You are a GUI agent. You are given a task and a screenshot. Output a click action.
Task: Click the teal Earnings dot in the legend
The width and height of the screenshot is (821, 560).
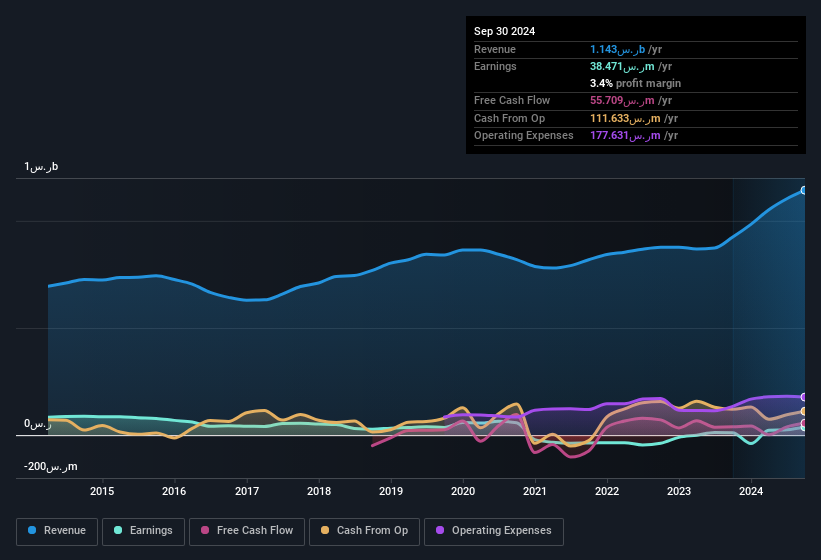coord(119,531)
